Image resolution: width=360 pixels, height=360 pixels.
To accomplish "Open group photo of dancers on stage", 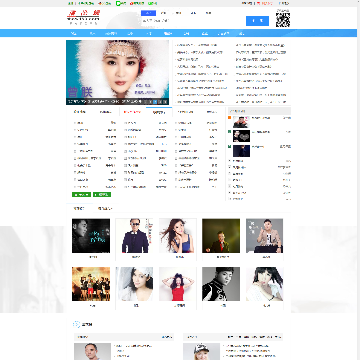I will coord(91,284).
